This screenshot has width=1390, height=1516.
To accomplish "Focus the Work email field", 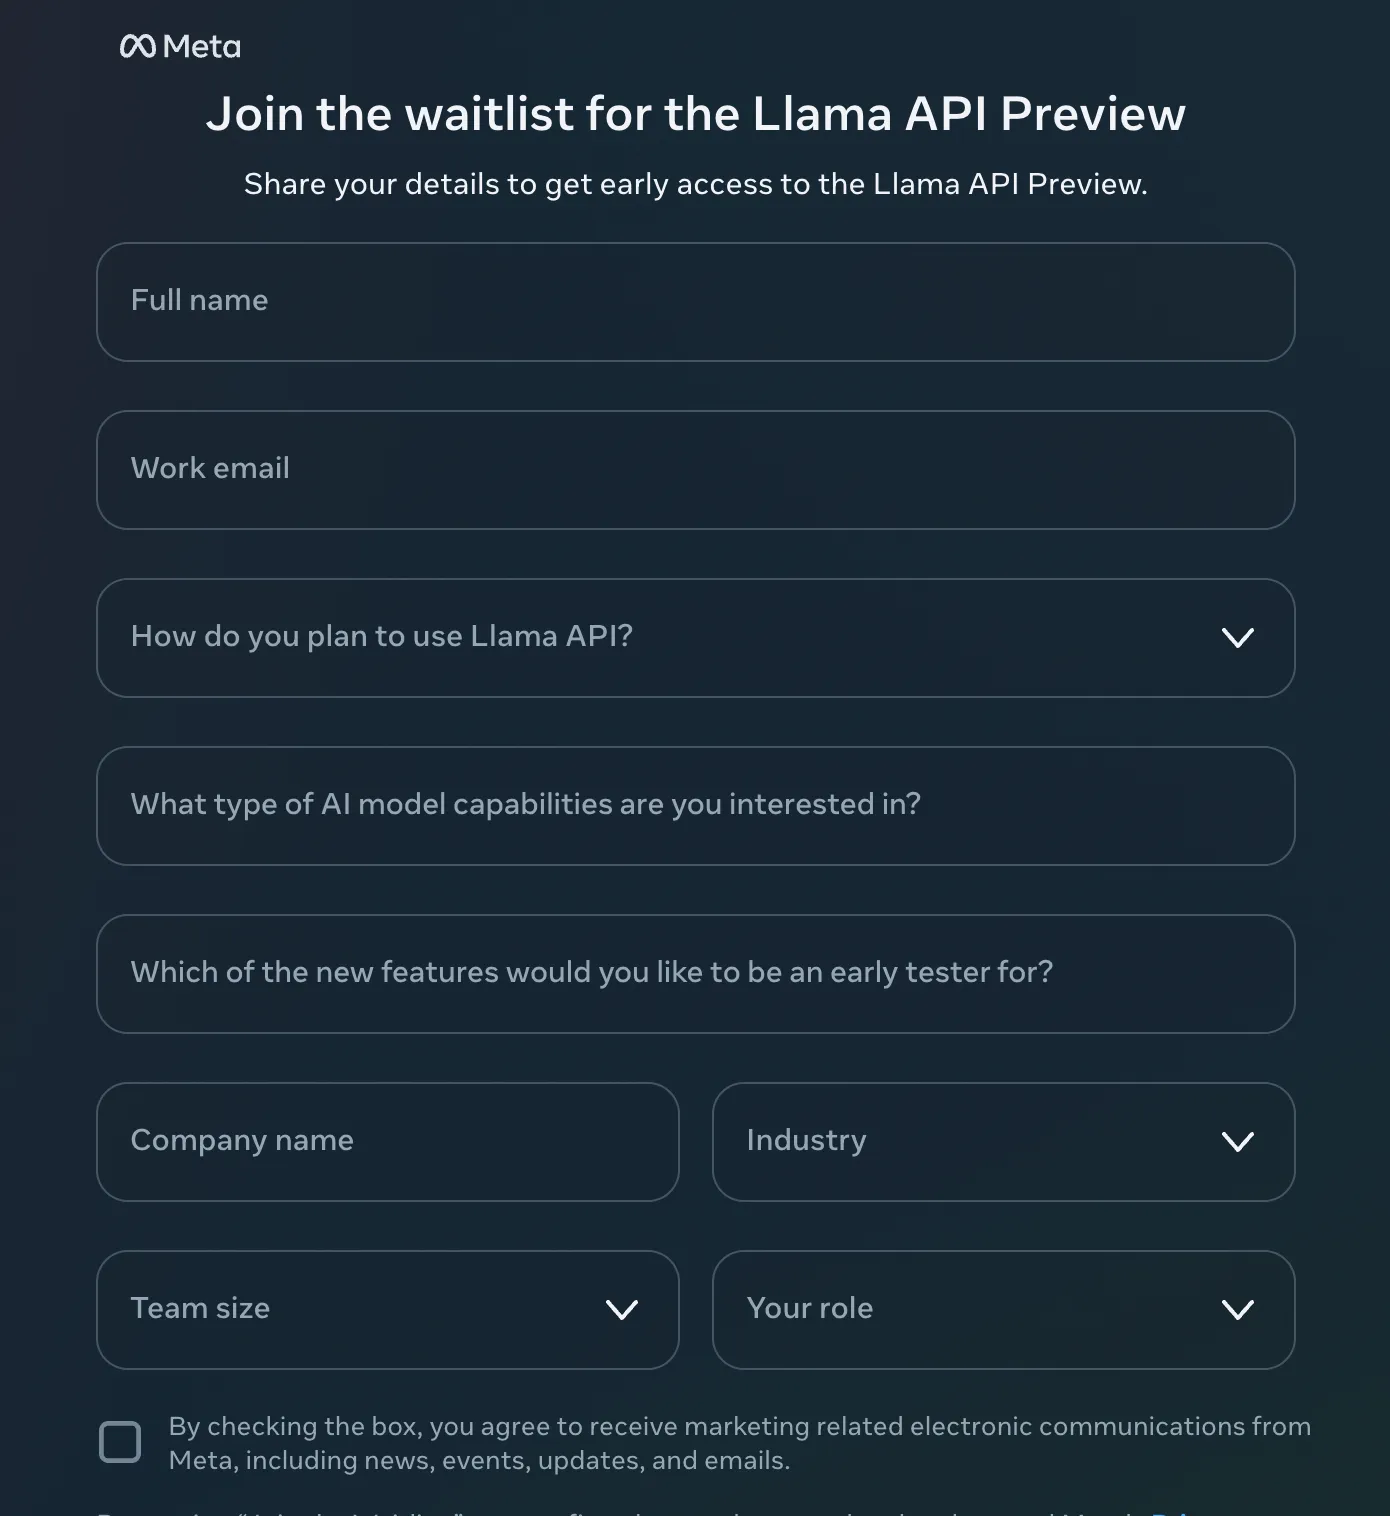I will 695,470.
